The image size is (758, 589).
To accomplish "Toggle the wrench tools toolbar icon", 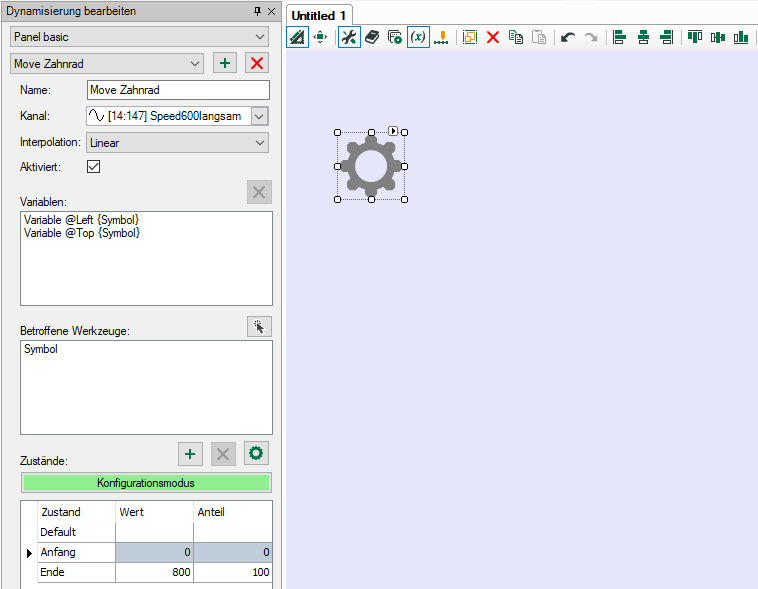I will click(x=348, y=37).
